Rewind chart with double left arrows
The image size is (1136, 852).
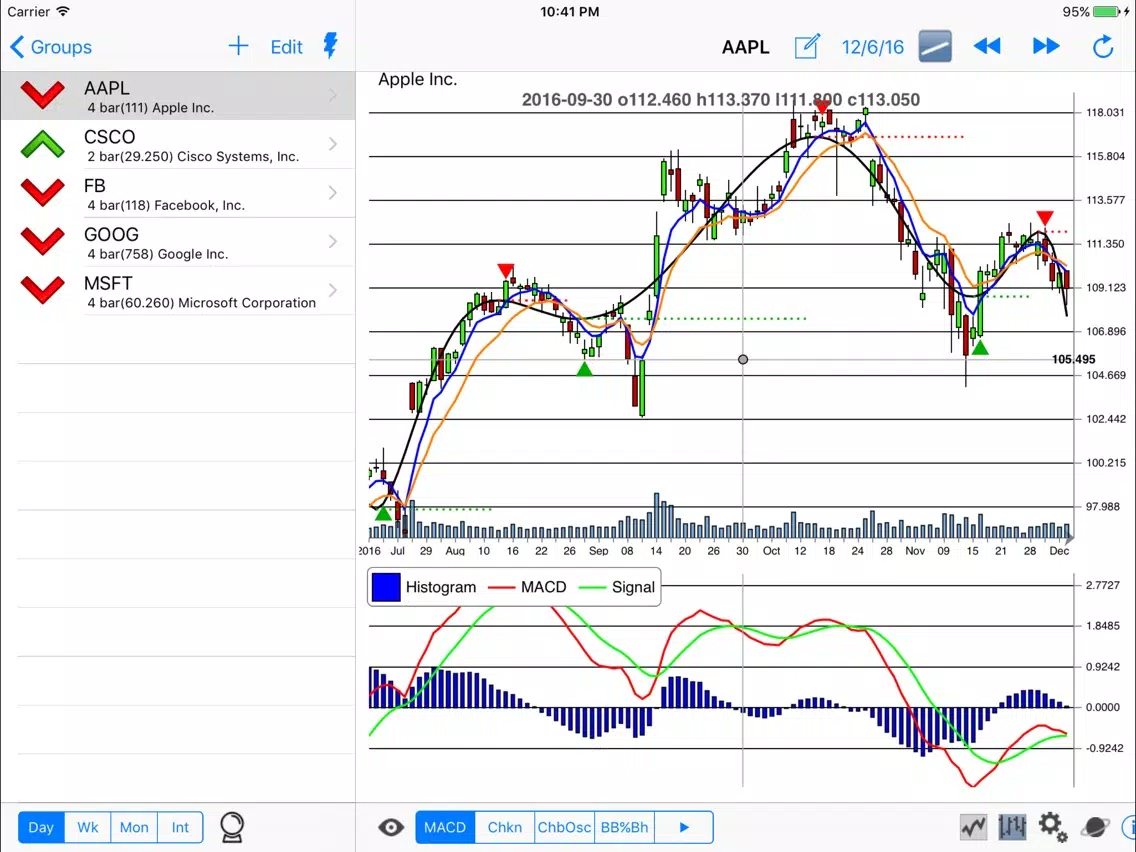(x=987, y=46)
